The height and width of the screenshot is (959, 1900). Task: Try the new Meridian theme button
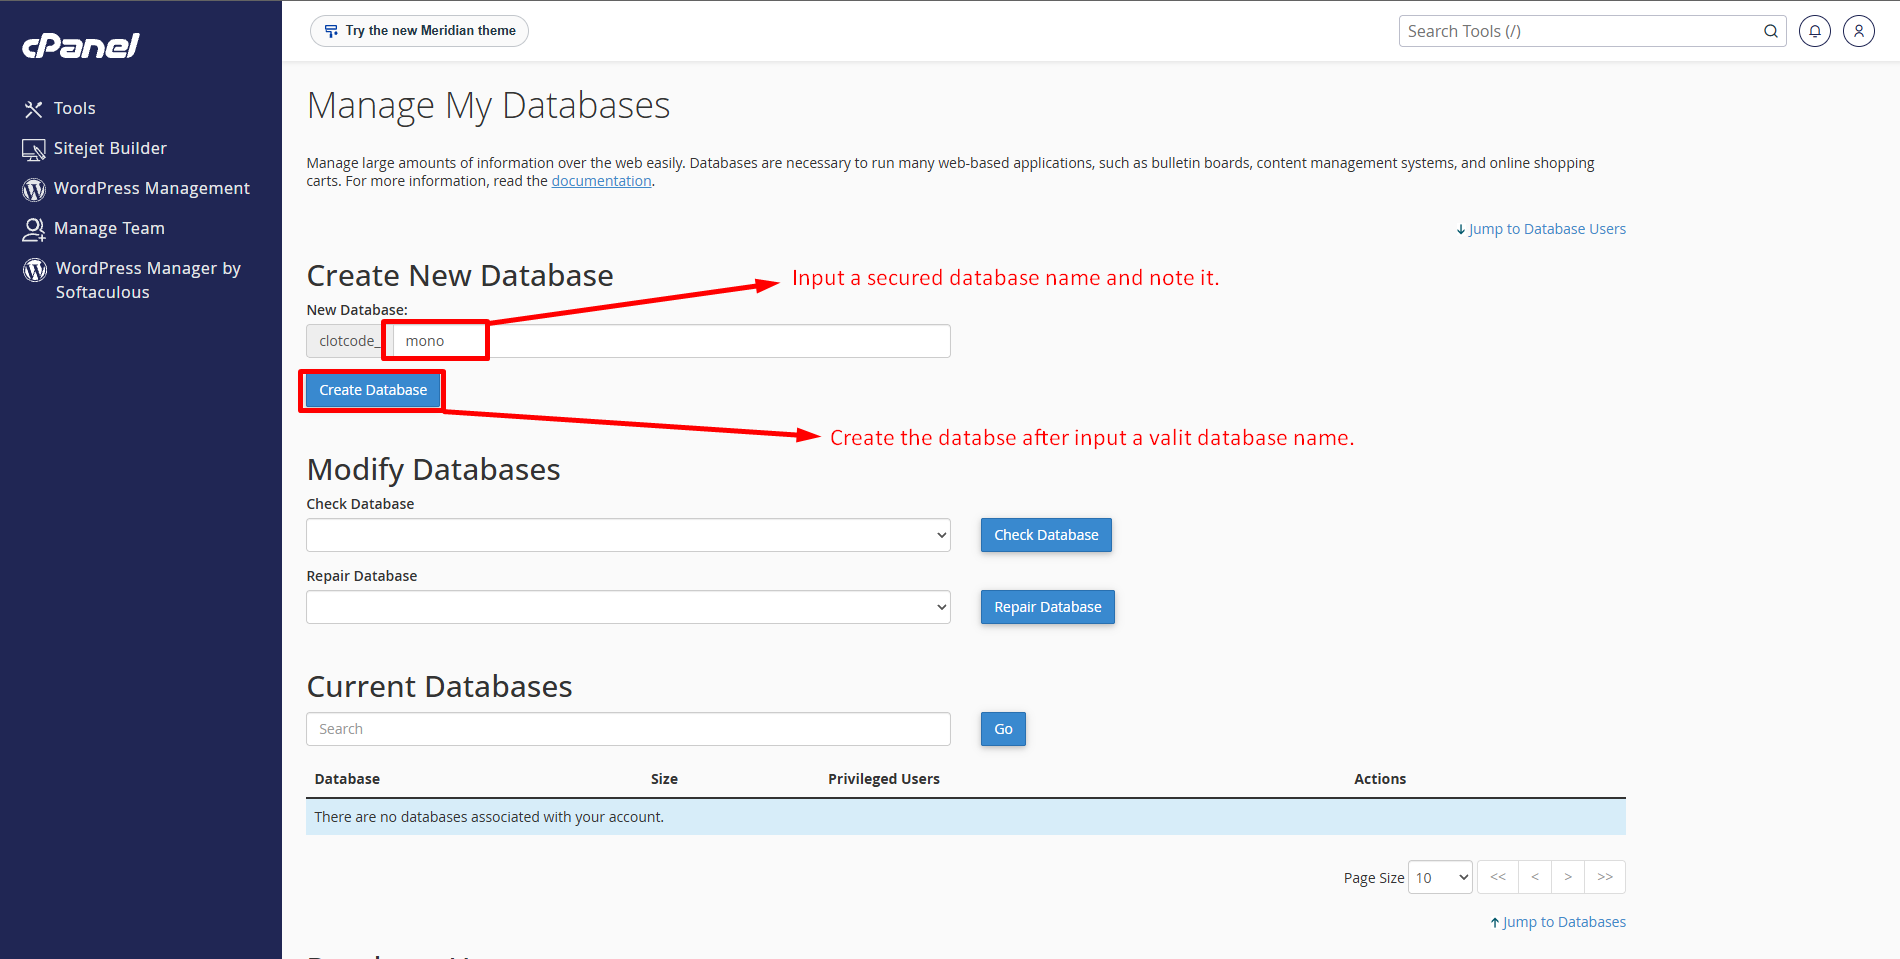[x=419, y=31]
